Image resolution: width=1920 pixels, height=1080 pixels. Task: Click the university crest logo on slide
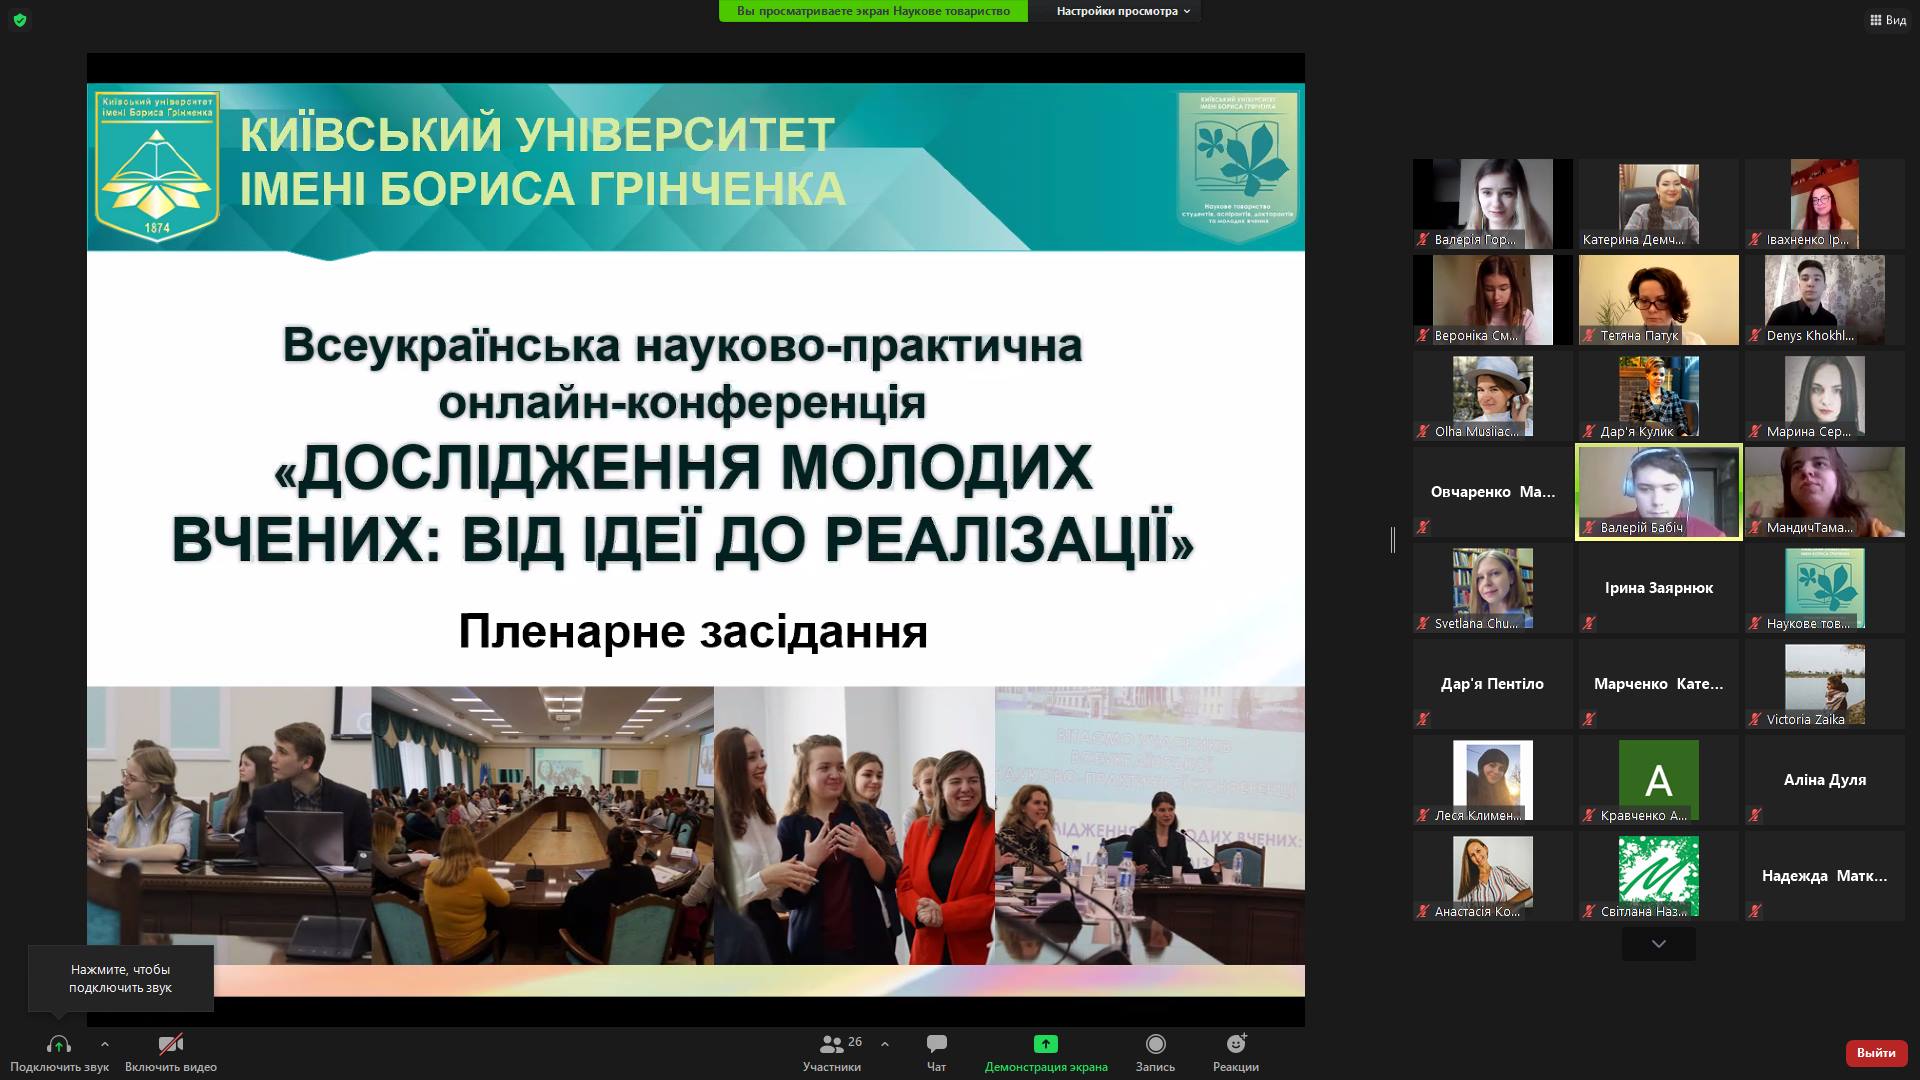pos(157,166)
